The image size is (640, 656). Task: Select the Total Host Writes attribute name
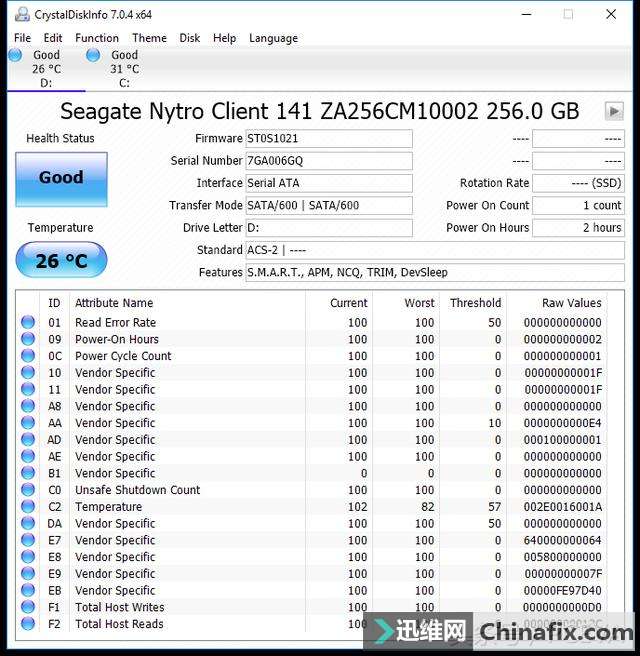[120, 607]
